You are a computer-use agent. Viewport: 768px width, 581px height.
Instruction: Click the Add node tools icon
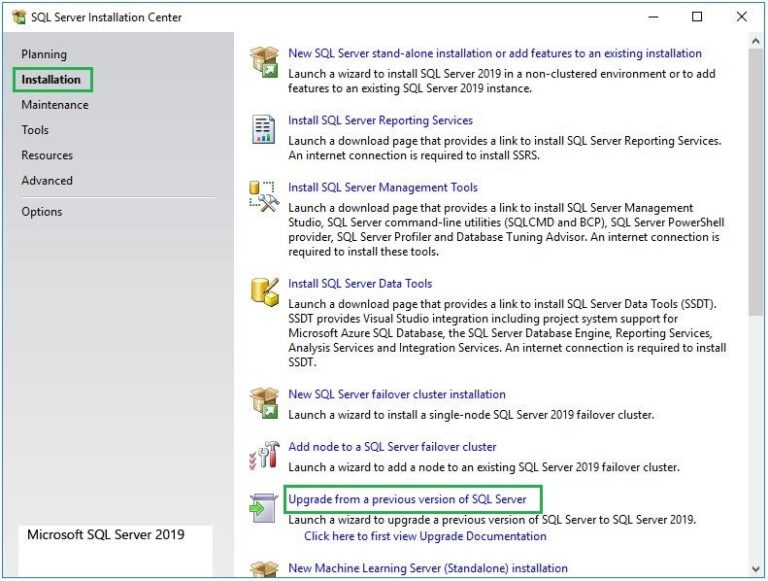(x=264, y=455)
